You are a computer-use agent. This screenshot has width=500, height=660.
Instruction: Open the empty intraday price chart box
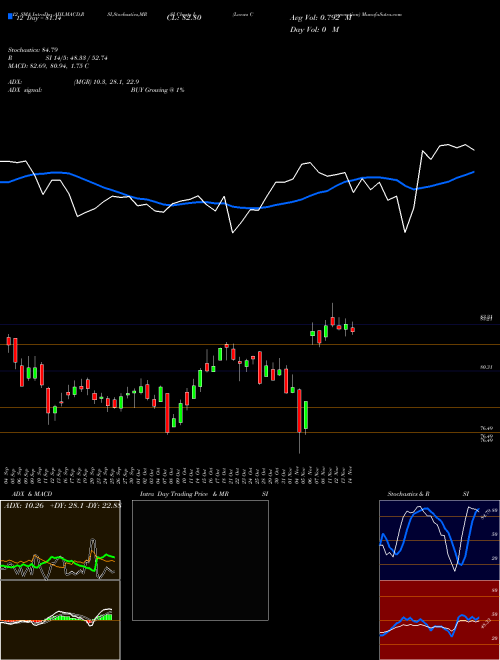pos(200,560)
